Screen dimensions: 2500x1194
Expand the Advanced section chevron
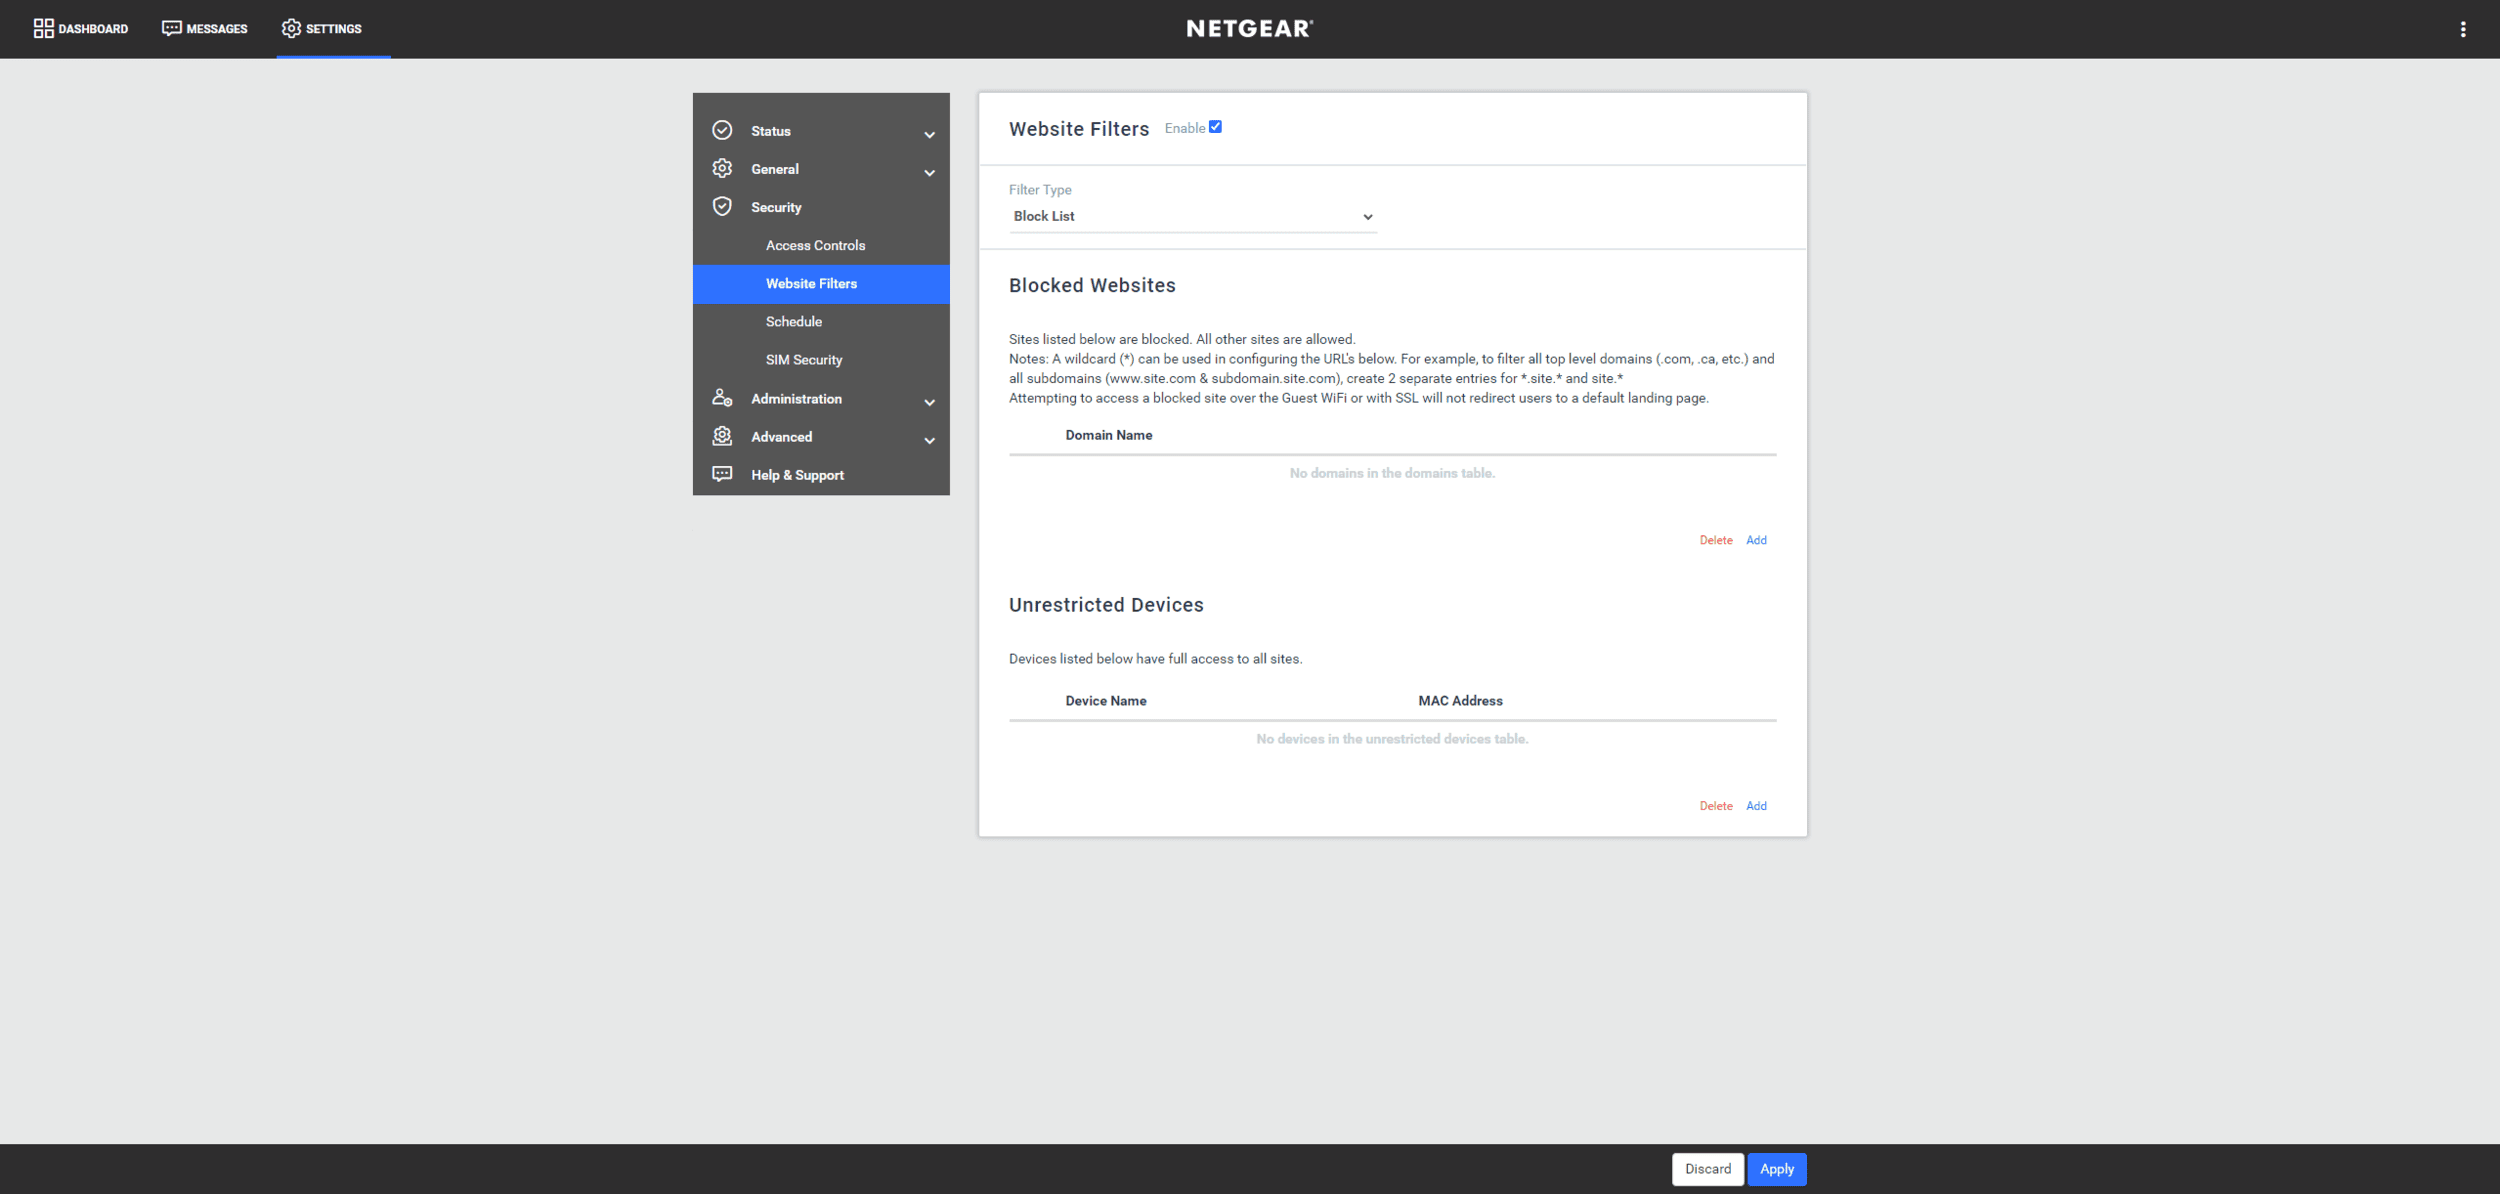point(929,441)
